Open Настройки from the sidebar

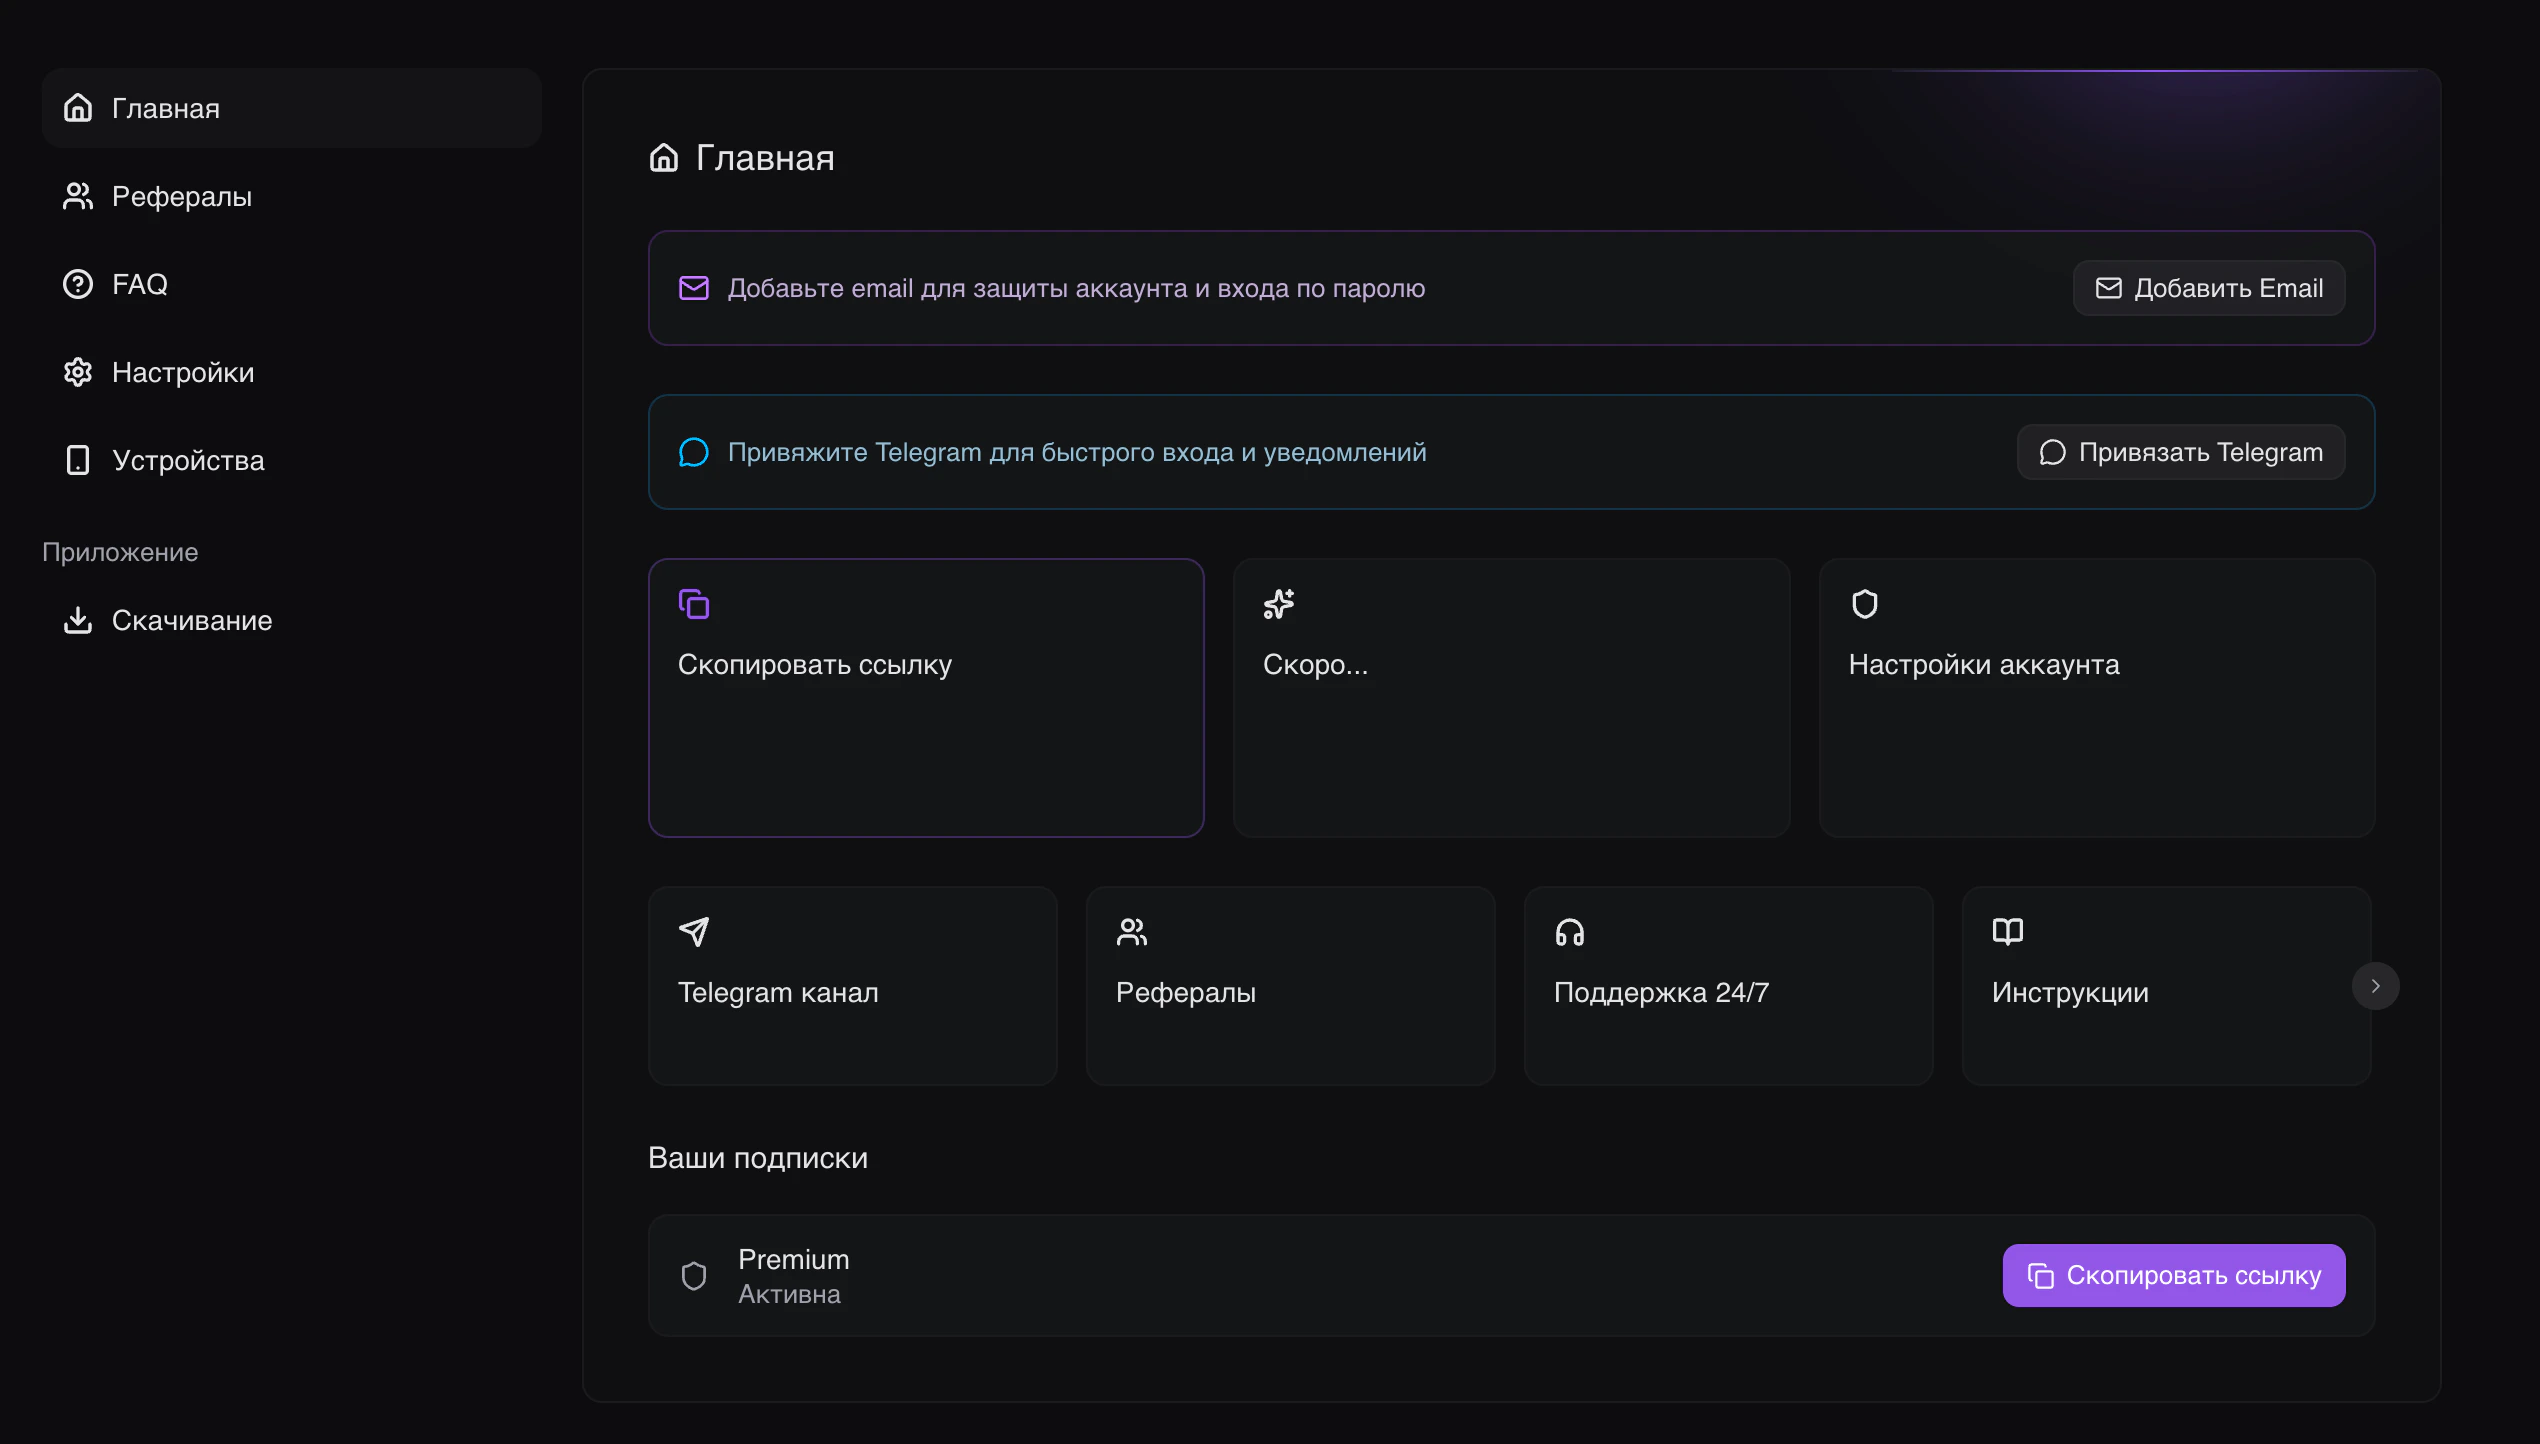182,372
